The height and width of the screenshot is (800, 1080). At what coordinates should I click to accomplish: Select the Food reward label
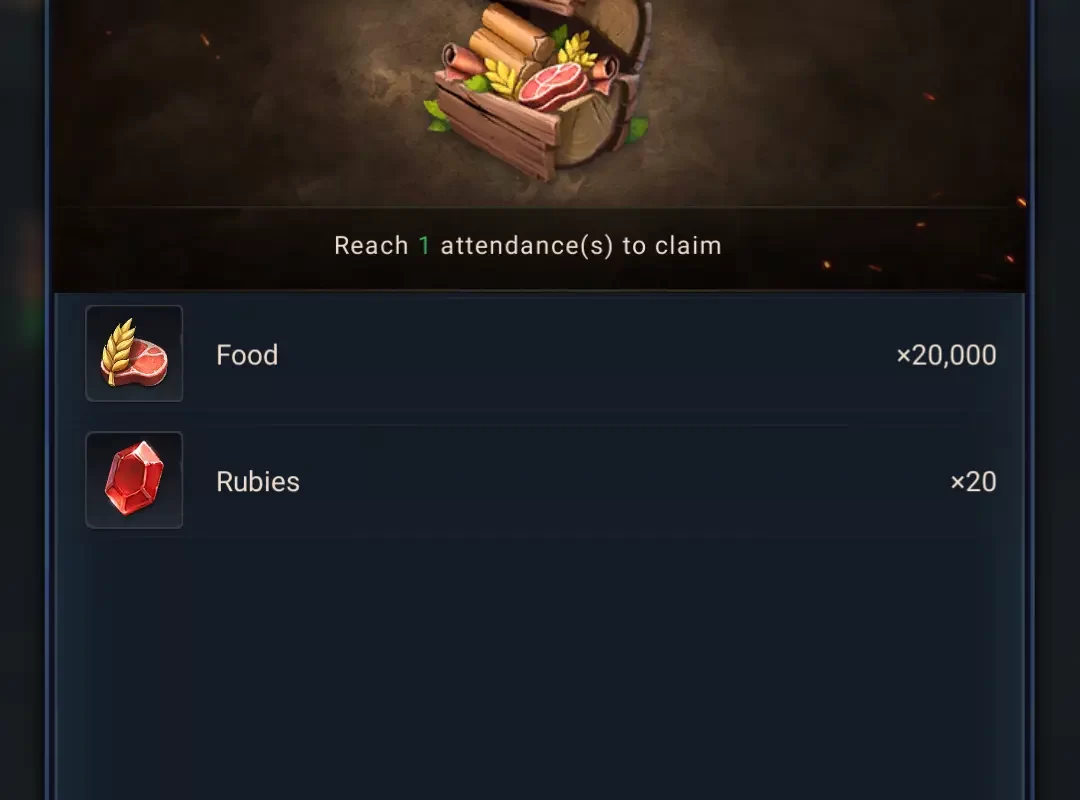click(x=247, y=355)
